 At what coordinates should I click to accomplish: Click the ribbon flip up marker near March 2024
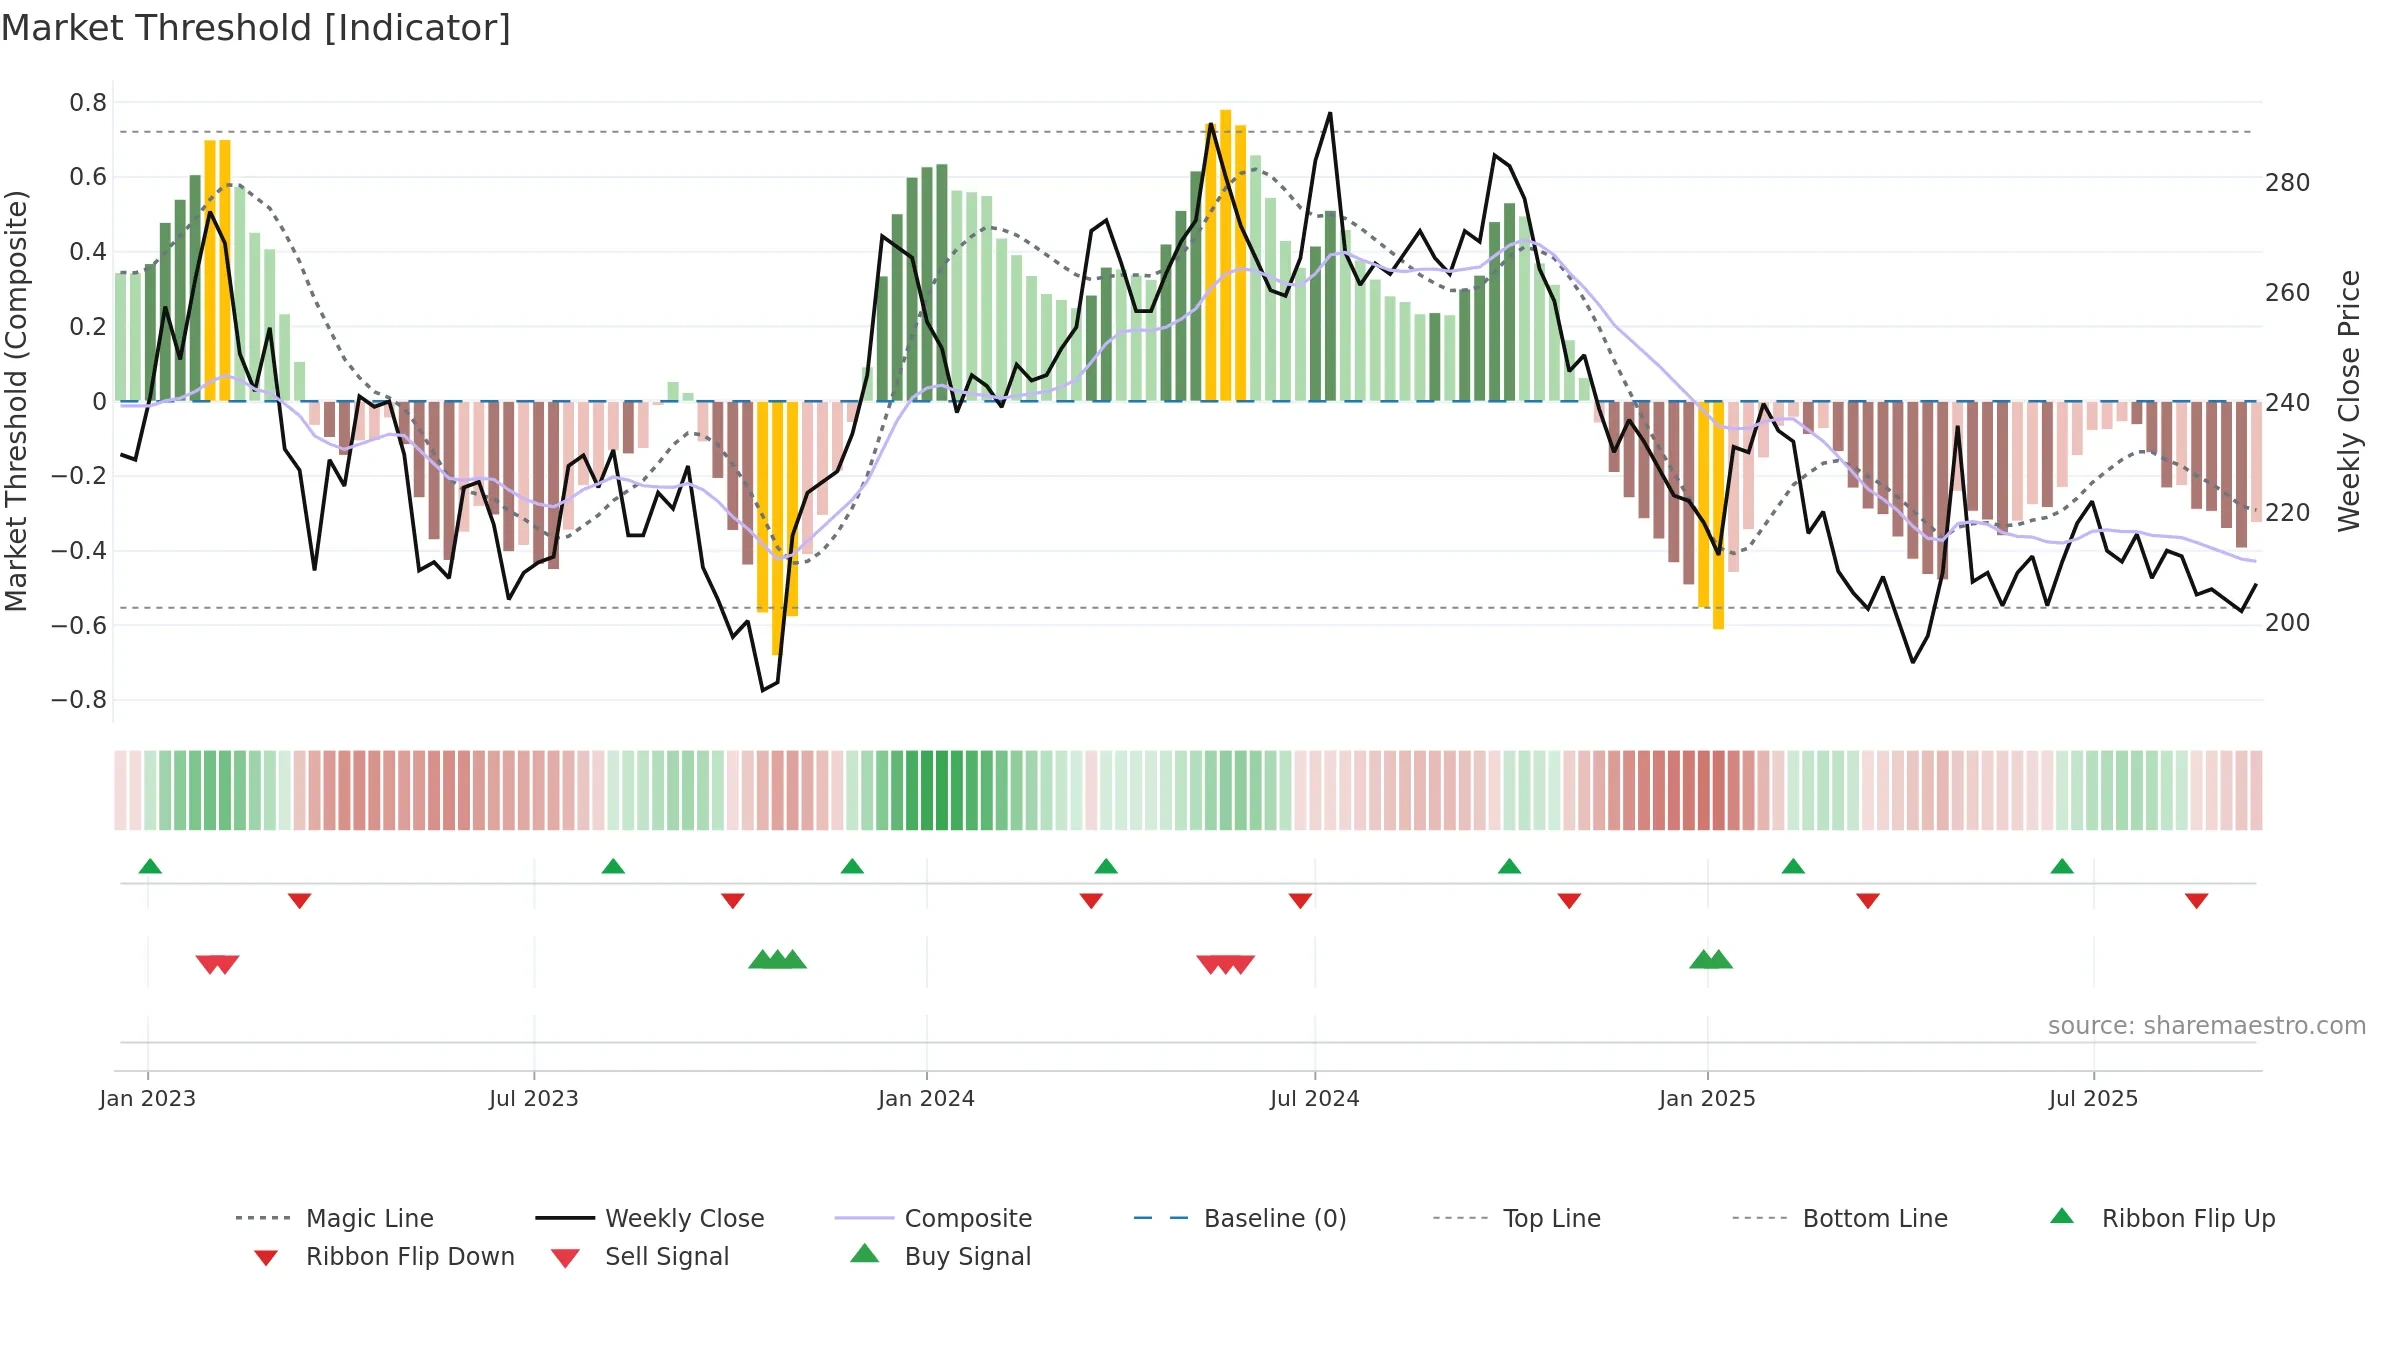click(1106, 866)
